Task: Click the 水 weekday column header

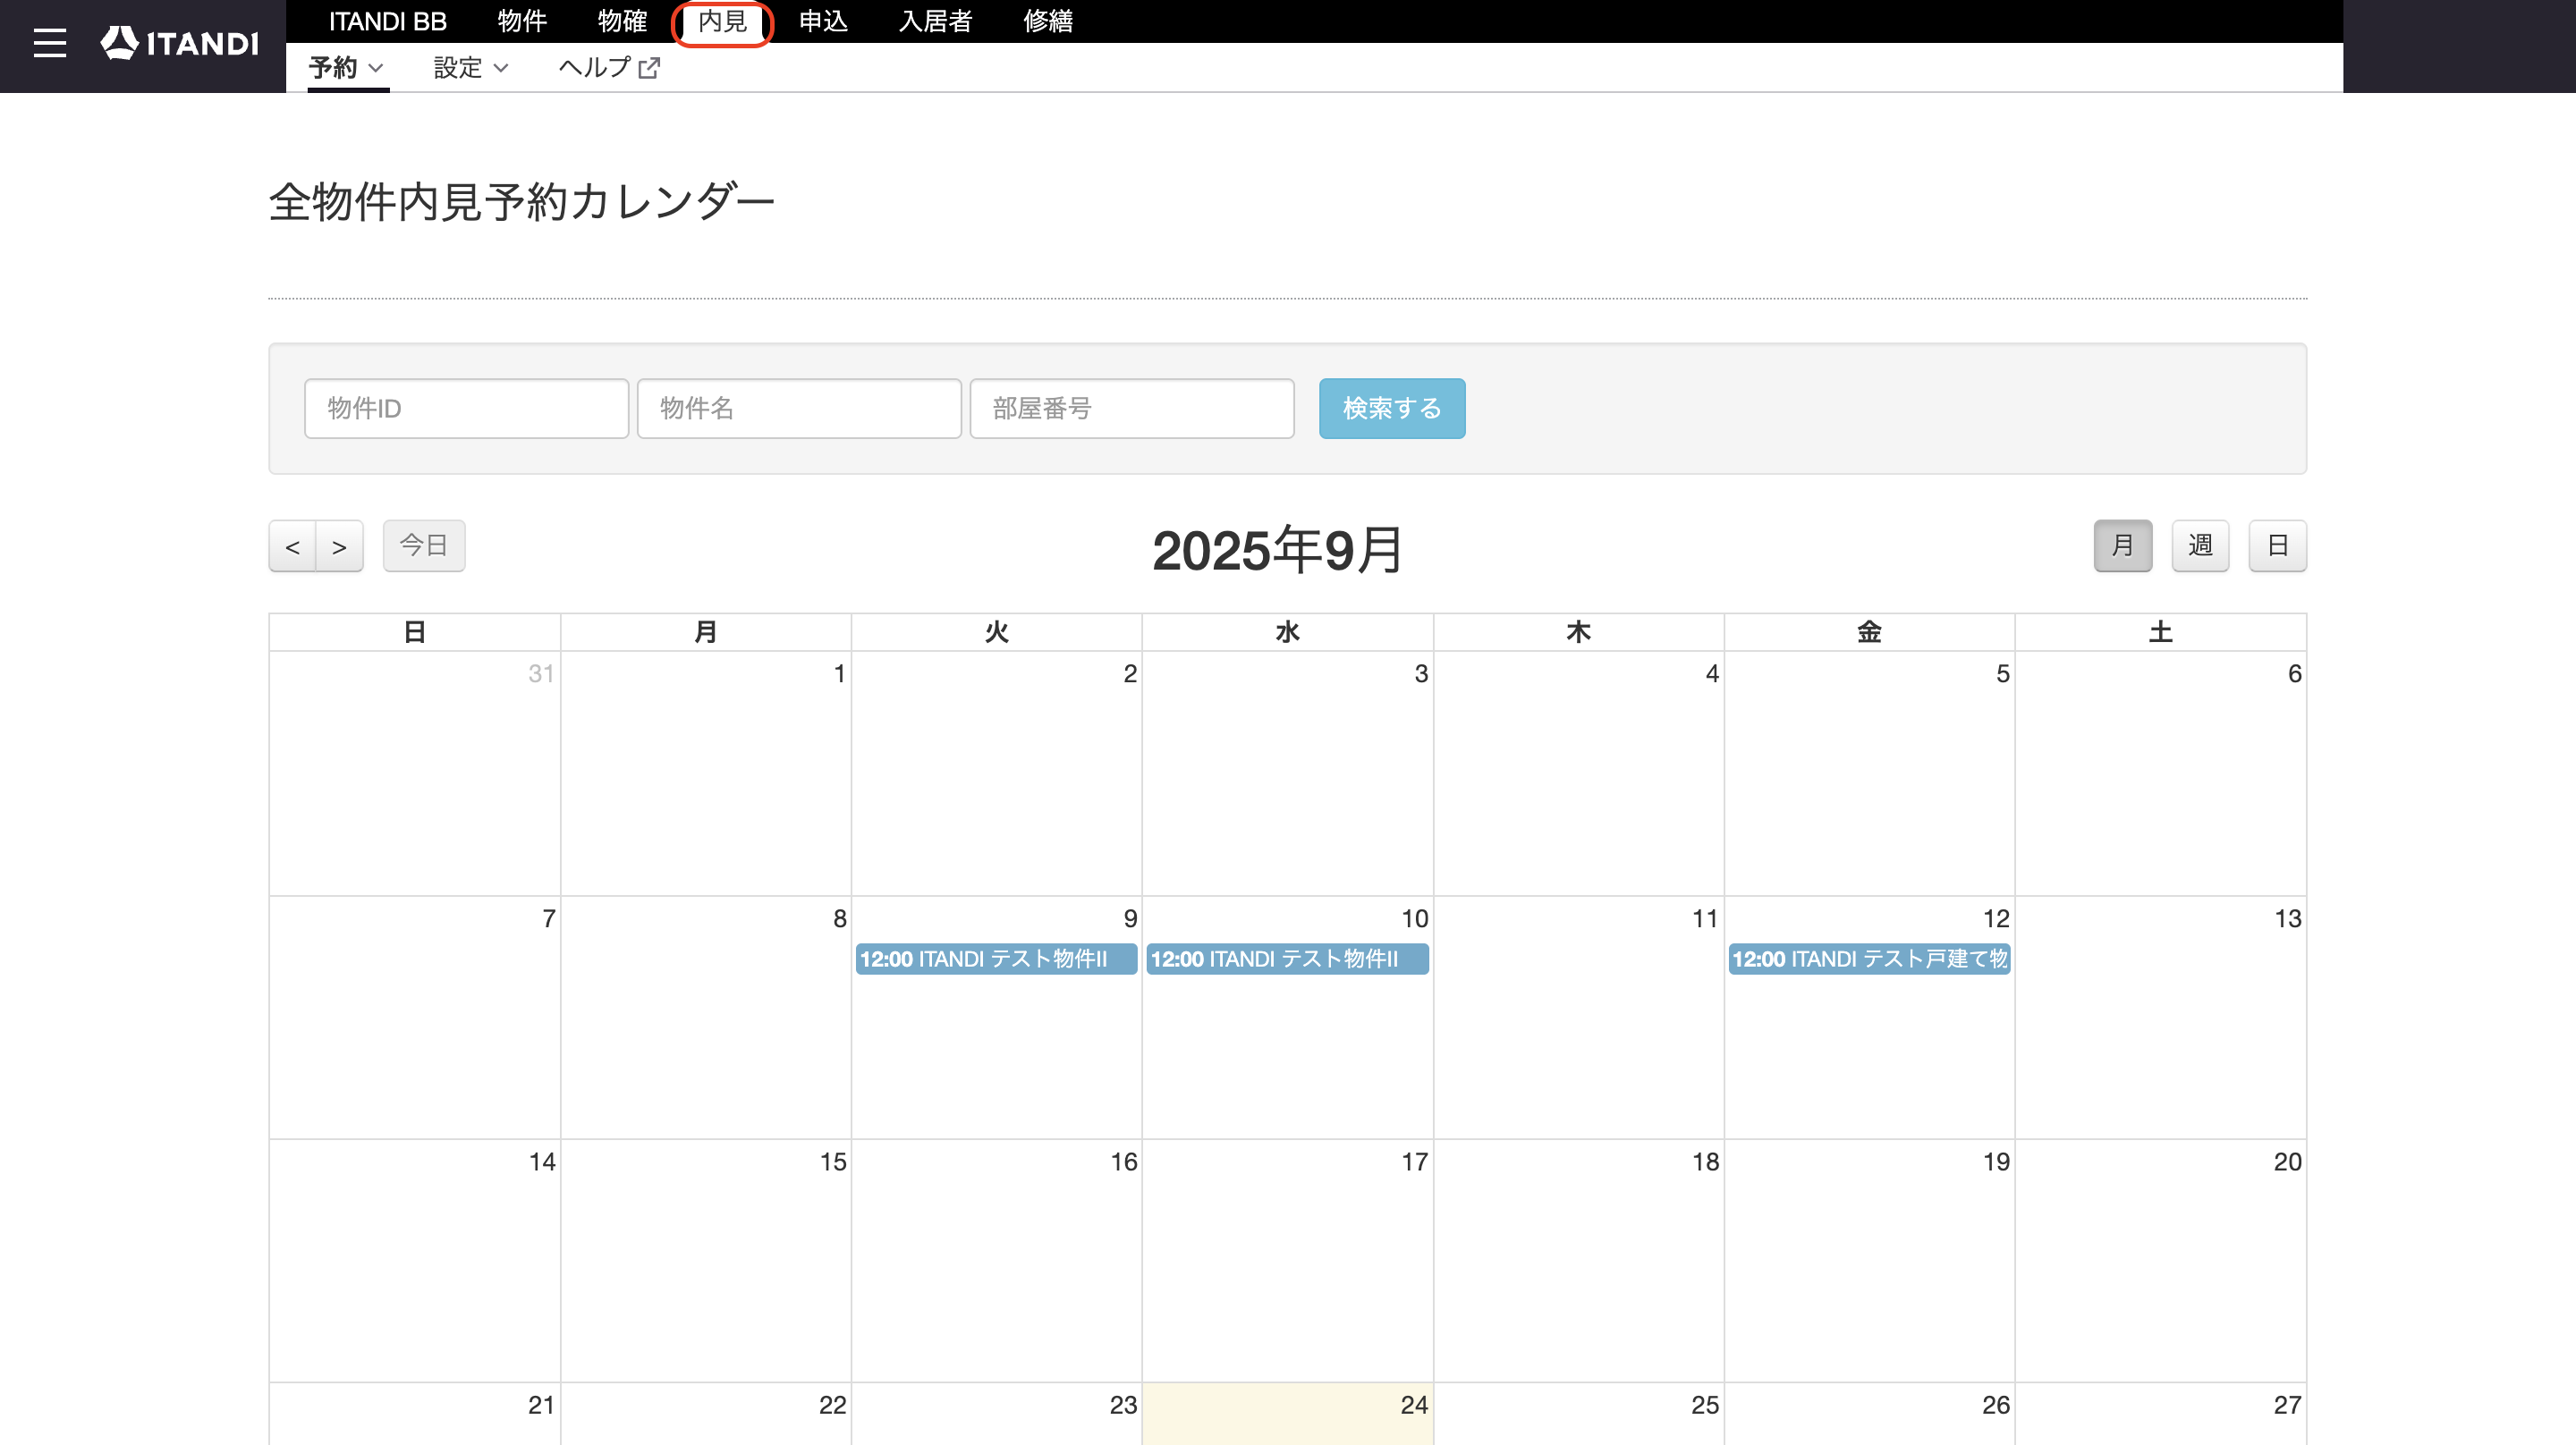Action: click(1287, 632)
